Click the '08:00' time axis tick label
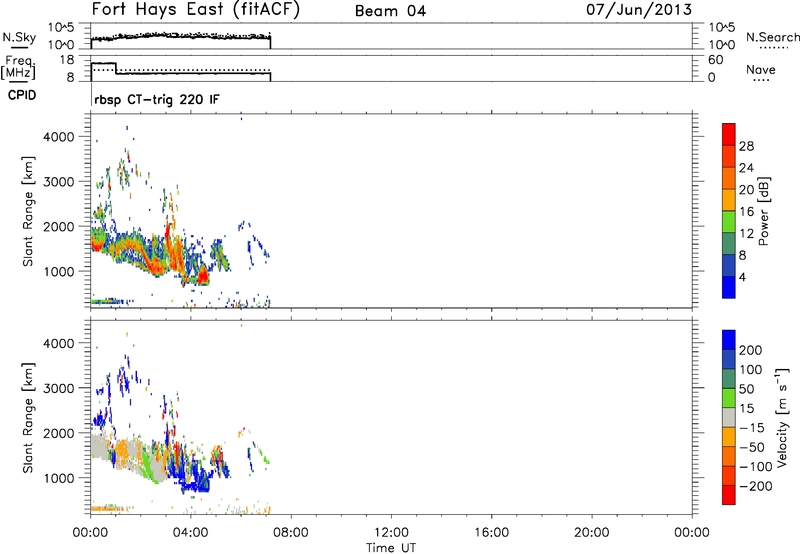800x554 pixels. pyautogui.click(x=291, y=533)
